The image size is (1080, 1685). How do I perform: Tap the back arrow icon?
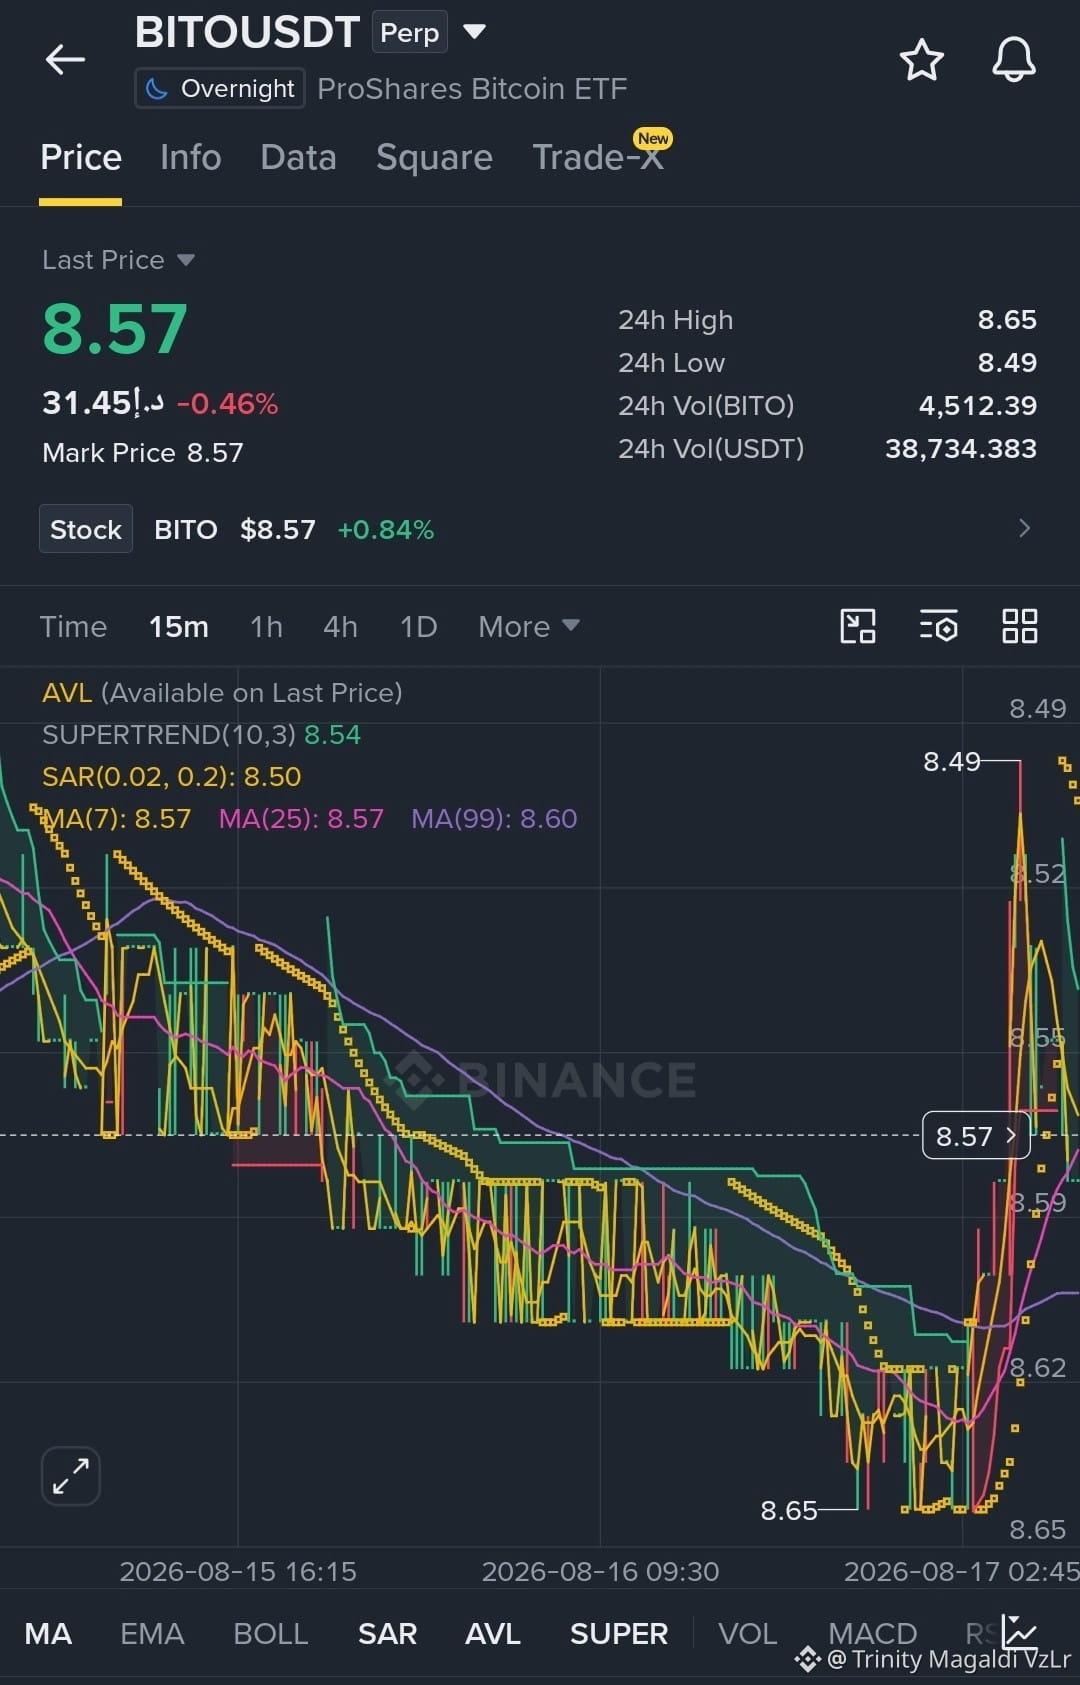[65, 60]
